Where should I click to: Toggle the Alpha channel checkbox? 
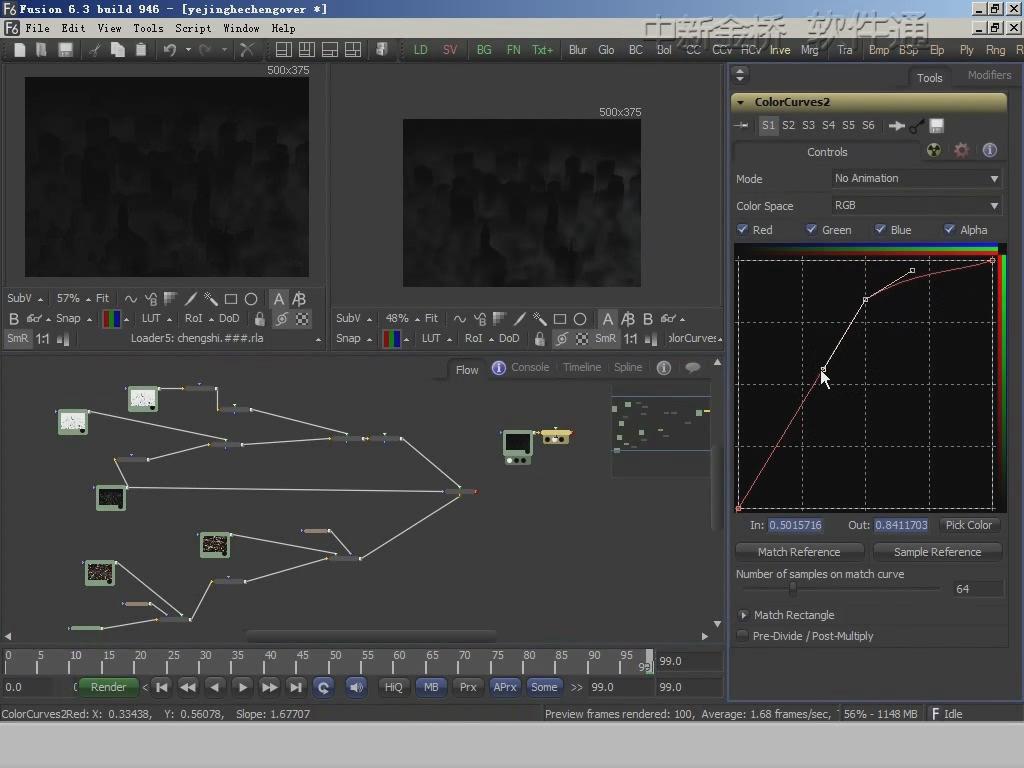pyautogui.click(x=950, y=229)
